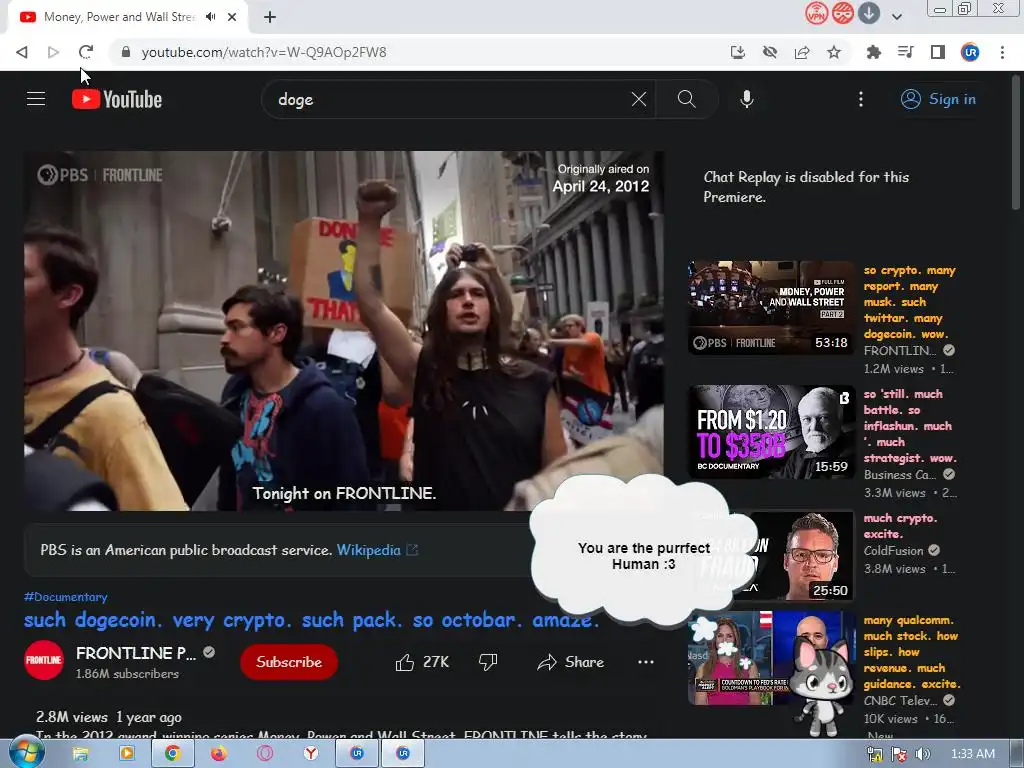The width and height of the screenshot is (1024, 768).
Task: Open the Windows Start menu
Action: click(27, 753)
